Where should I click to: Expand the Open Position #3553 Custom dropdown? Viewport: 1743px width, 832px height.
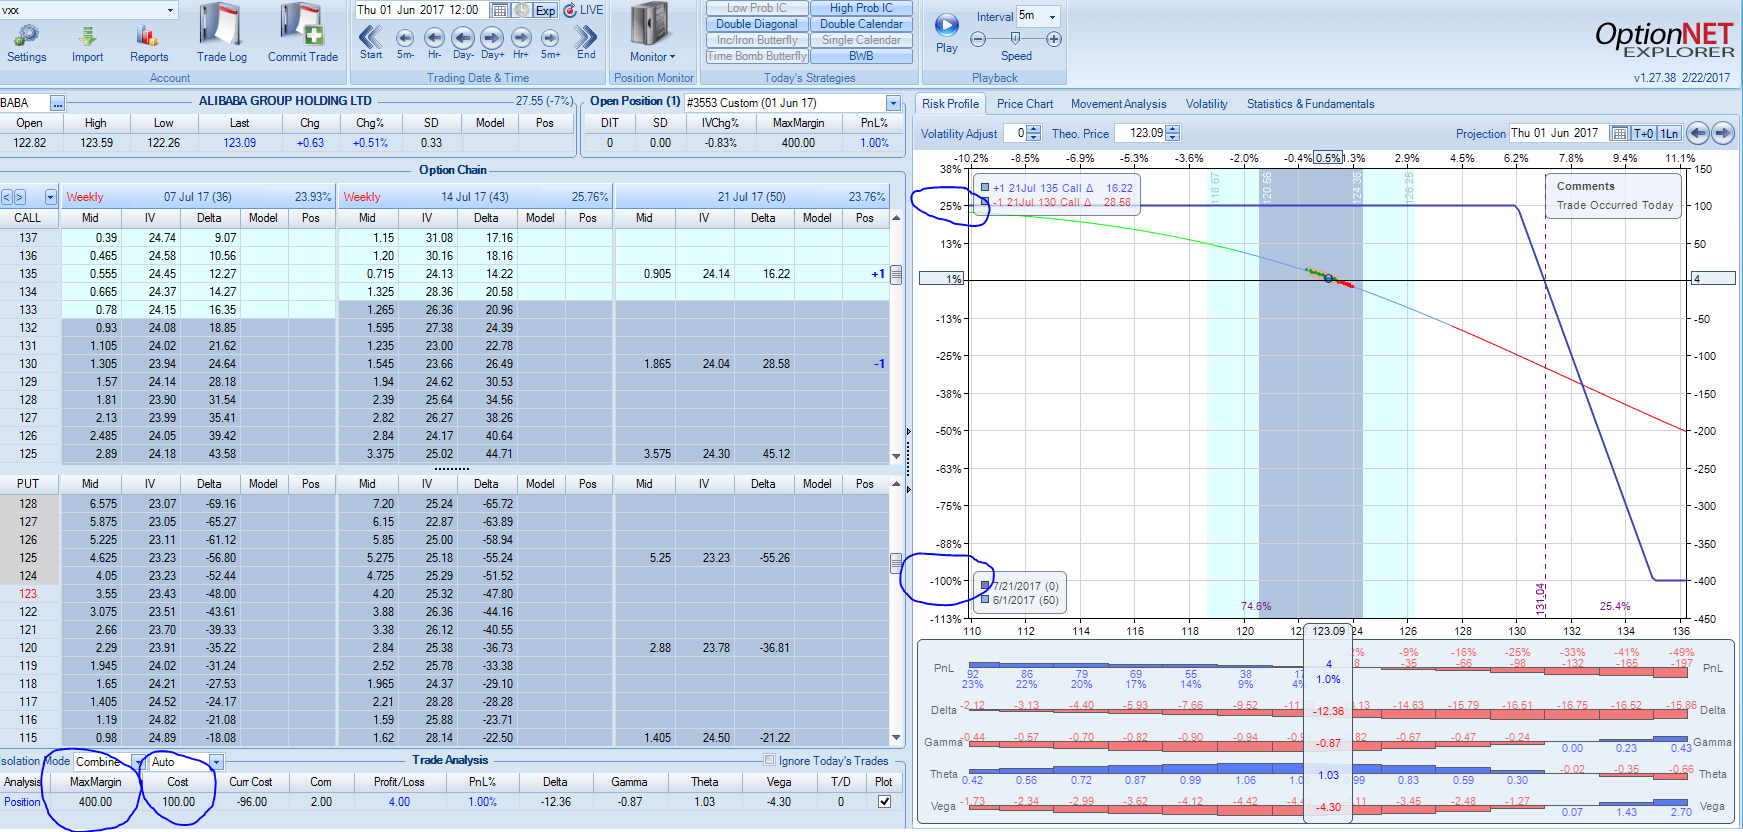pos(893,103)
